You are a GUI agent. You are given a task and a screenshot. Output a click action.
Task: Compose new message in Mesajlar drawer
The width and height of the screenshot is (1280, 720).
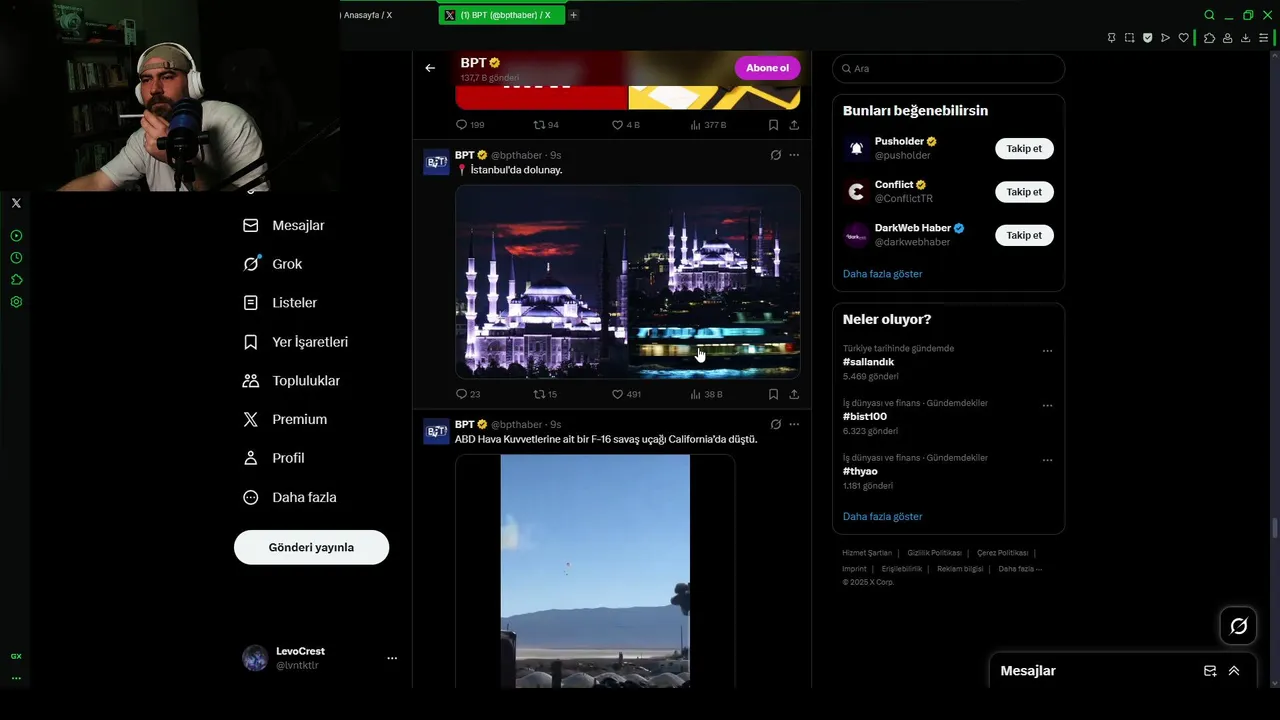tap(1210, 671)
